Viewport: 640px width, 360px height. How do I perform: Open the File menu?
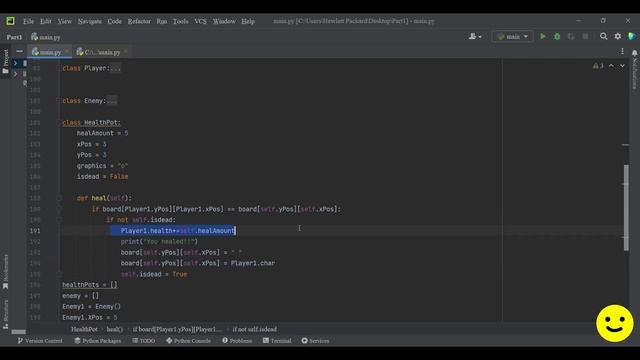coord(28,21)
